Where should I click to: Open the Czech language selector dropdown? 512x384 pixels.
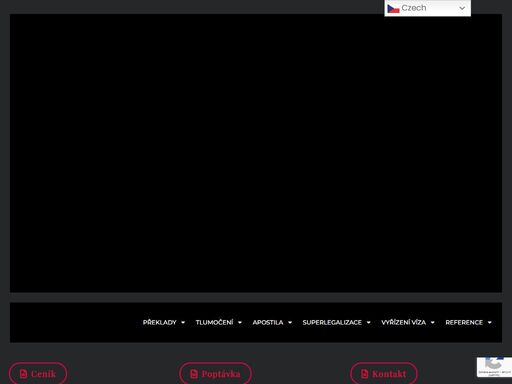pos(427,8)
